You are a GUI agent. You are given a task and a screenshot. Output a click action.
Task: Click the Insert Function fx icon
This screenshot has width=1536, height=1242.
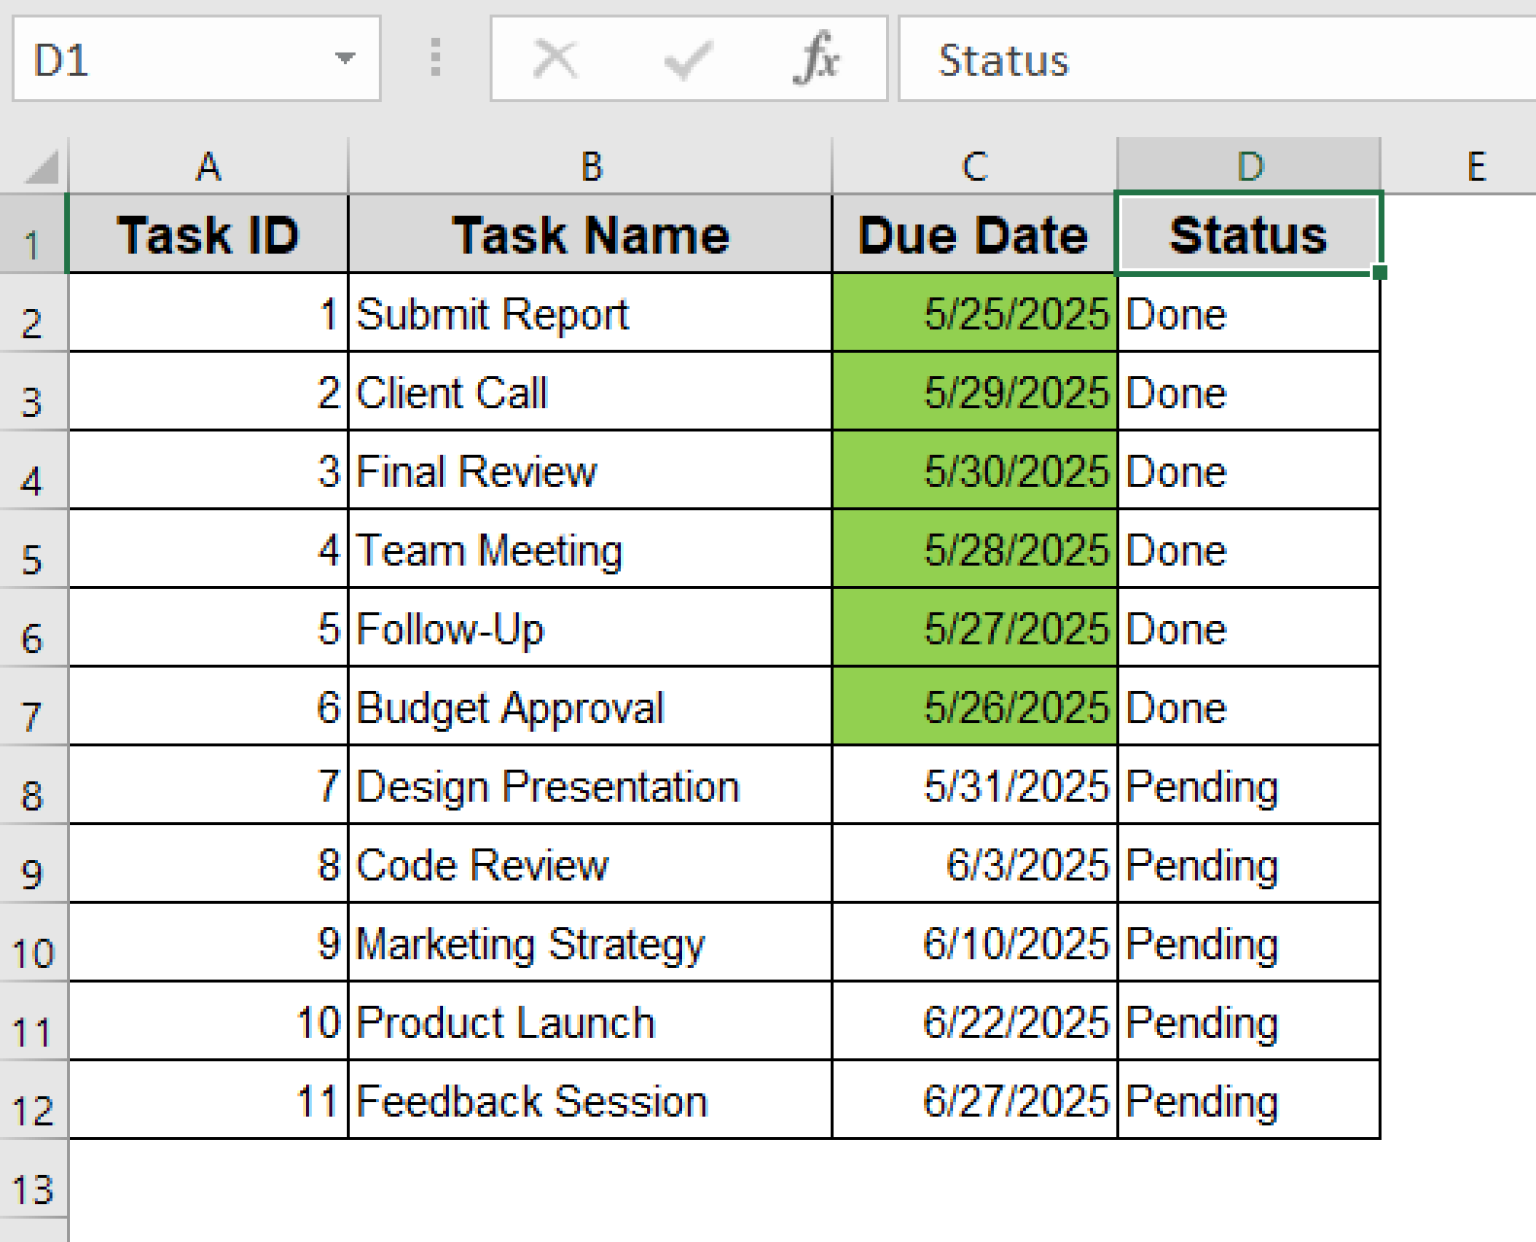tap(816, 59)
